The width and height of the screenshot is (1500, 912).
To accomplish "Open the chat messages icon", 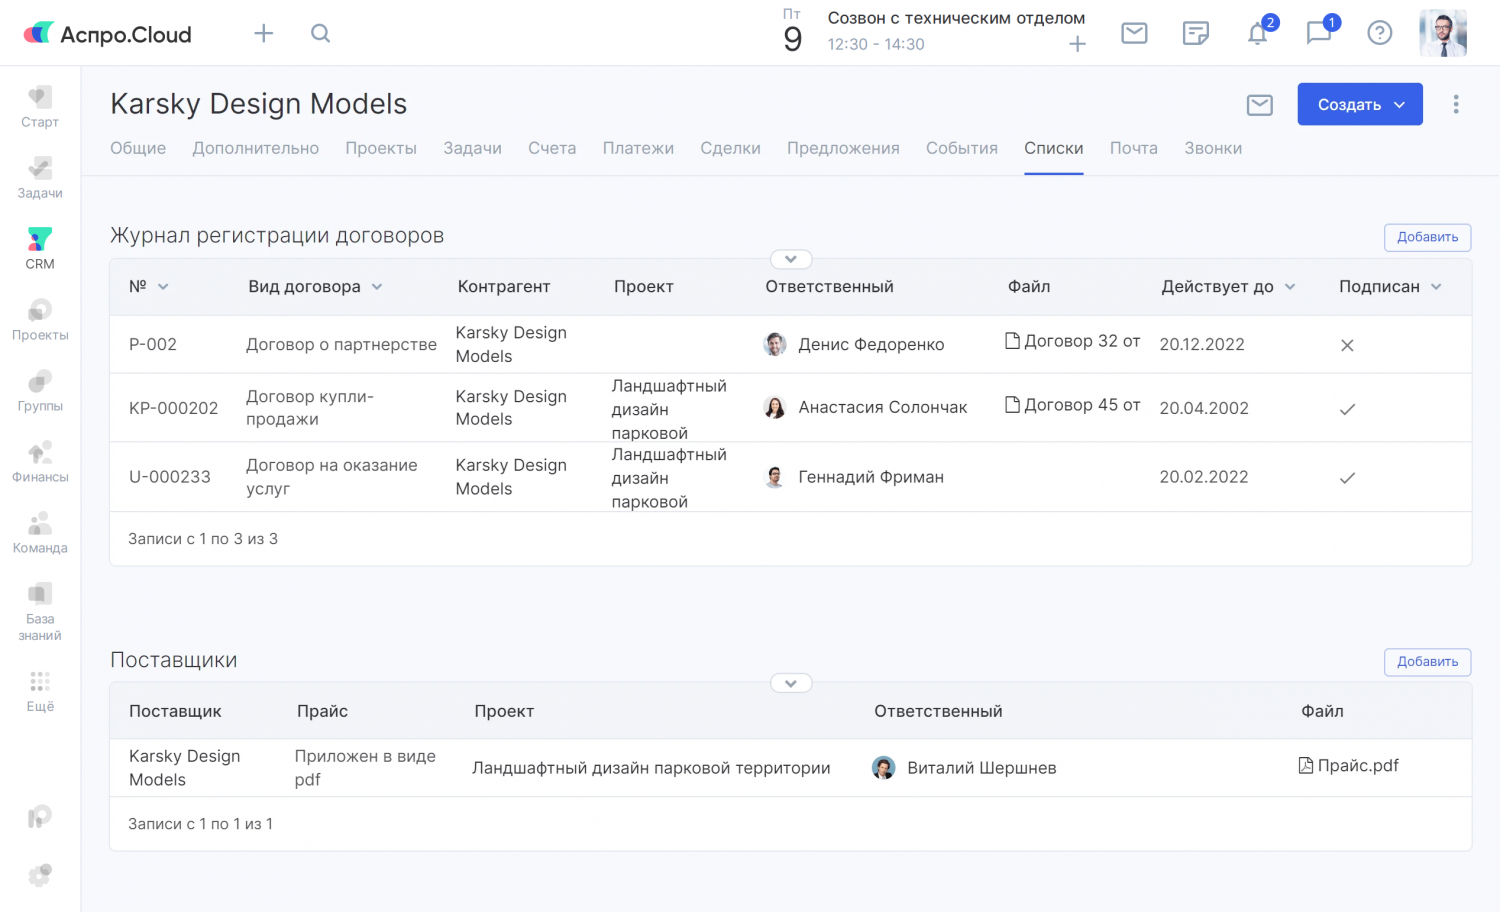I will (1319, 34).
